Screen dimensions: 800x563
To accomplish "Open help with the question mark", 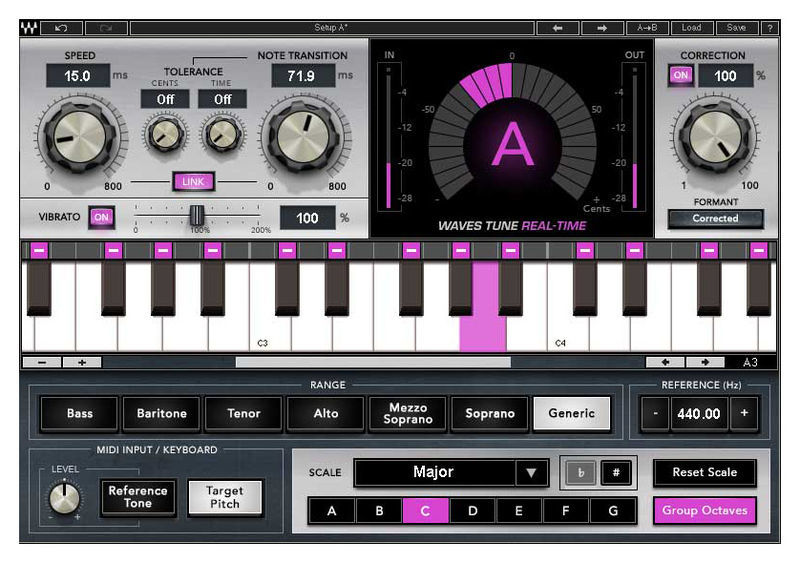I will point(770,28).
